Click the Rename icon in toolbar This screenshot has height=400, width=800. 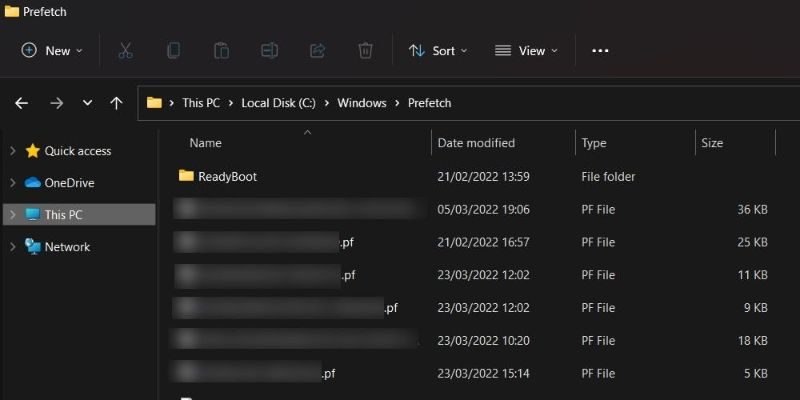click(x=269, y=51)
